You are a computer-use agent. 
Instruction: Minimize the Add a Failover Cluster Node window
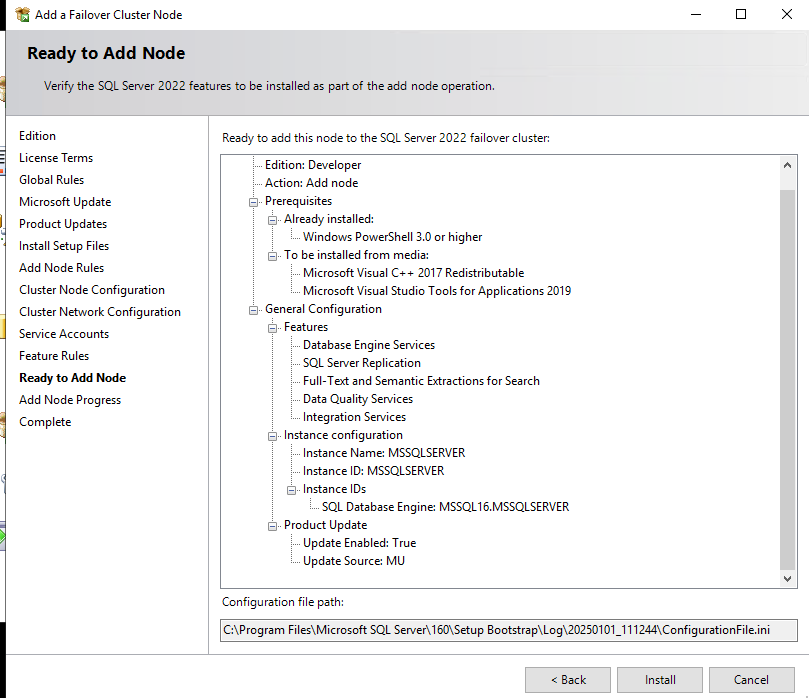[696, 14]
